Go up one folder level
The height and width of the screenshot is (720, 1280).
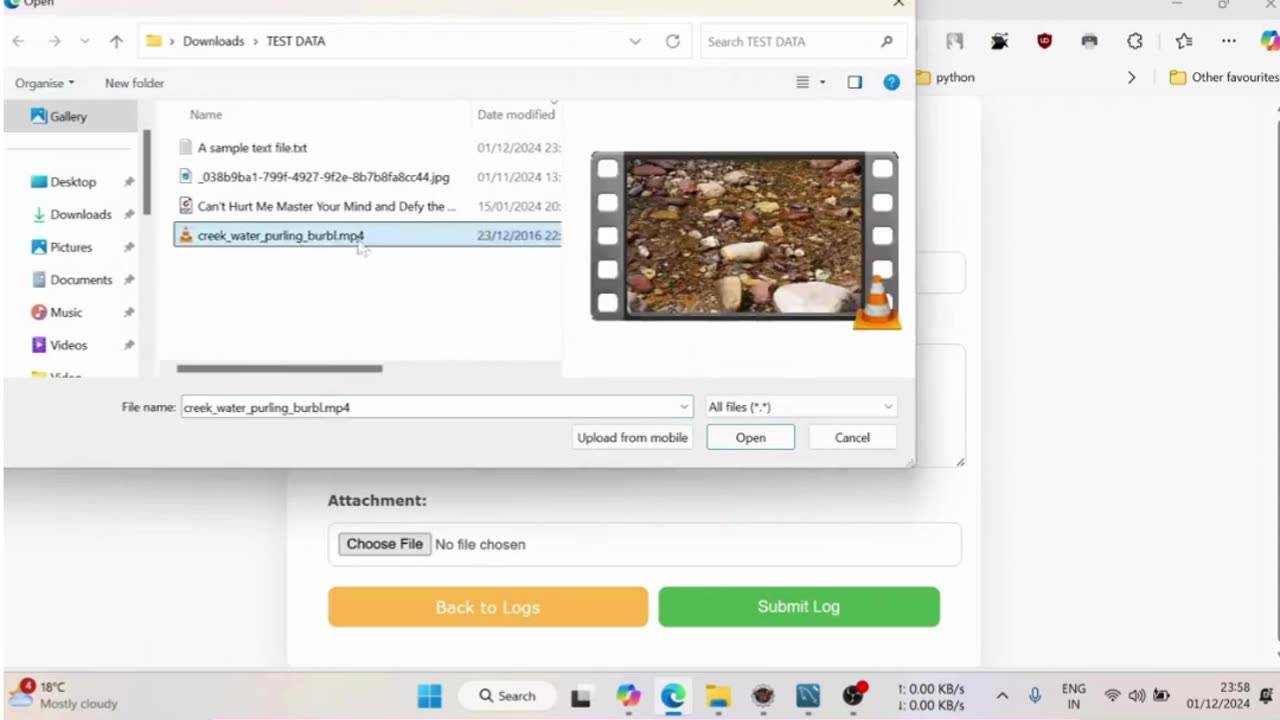[116, 41]
